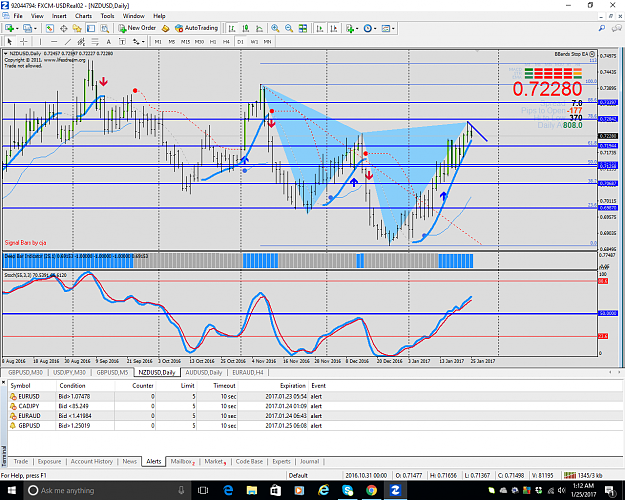
Task: Select the crosshair cursor tool
Action: click(24, 41)
